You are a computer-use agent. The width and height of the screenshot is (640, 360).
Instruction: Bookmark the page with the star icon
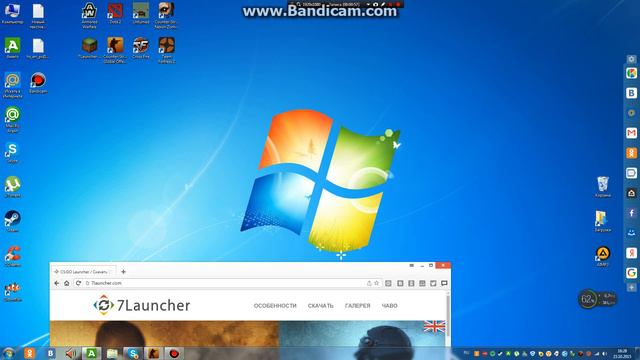(376, 283)
